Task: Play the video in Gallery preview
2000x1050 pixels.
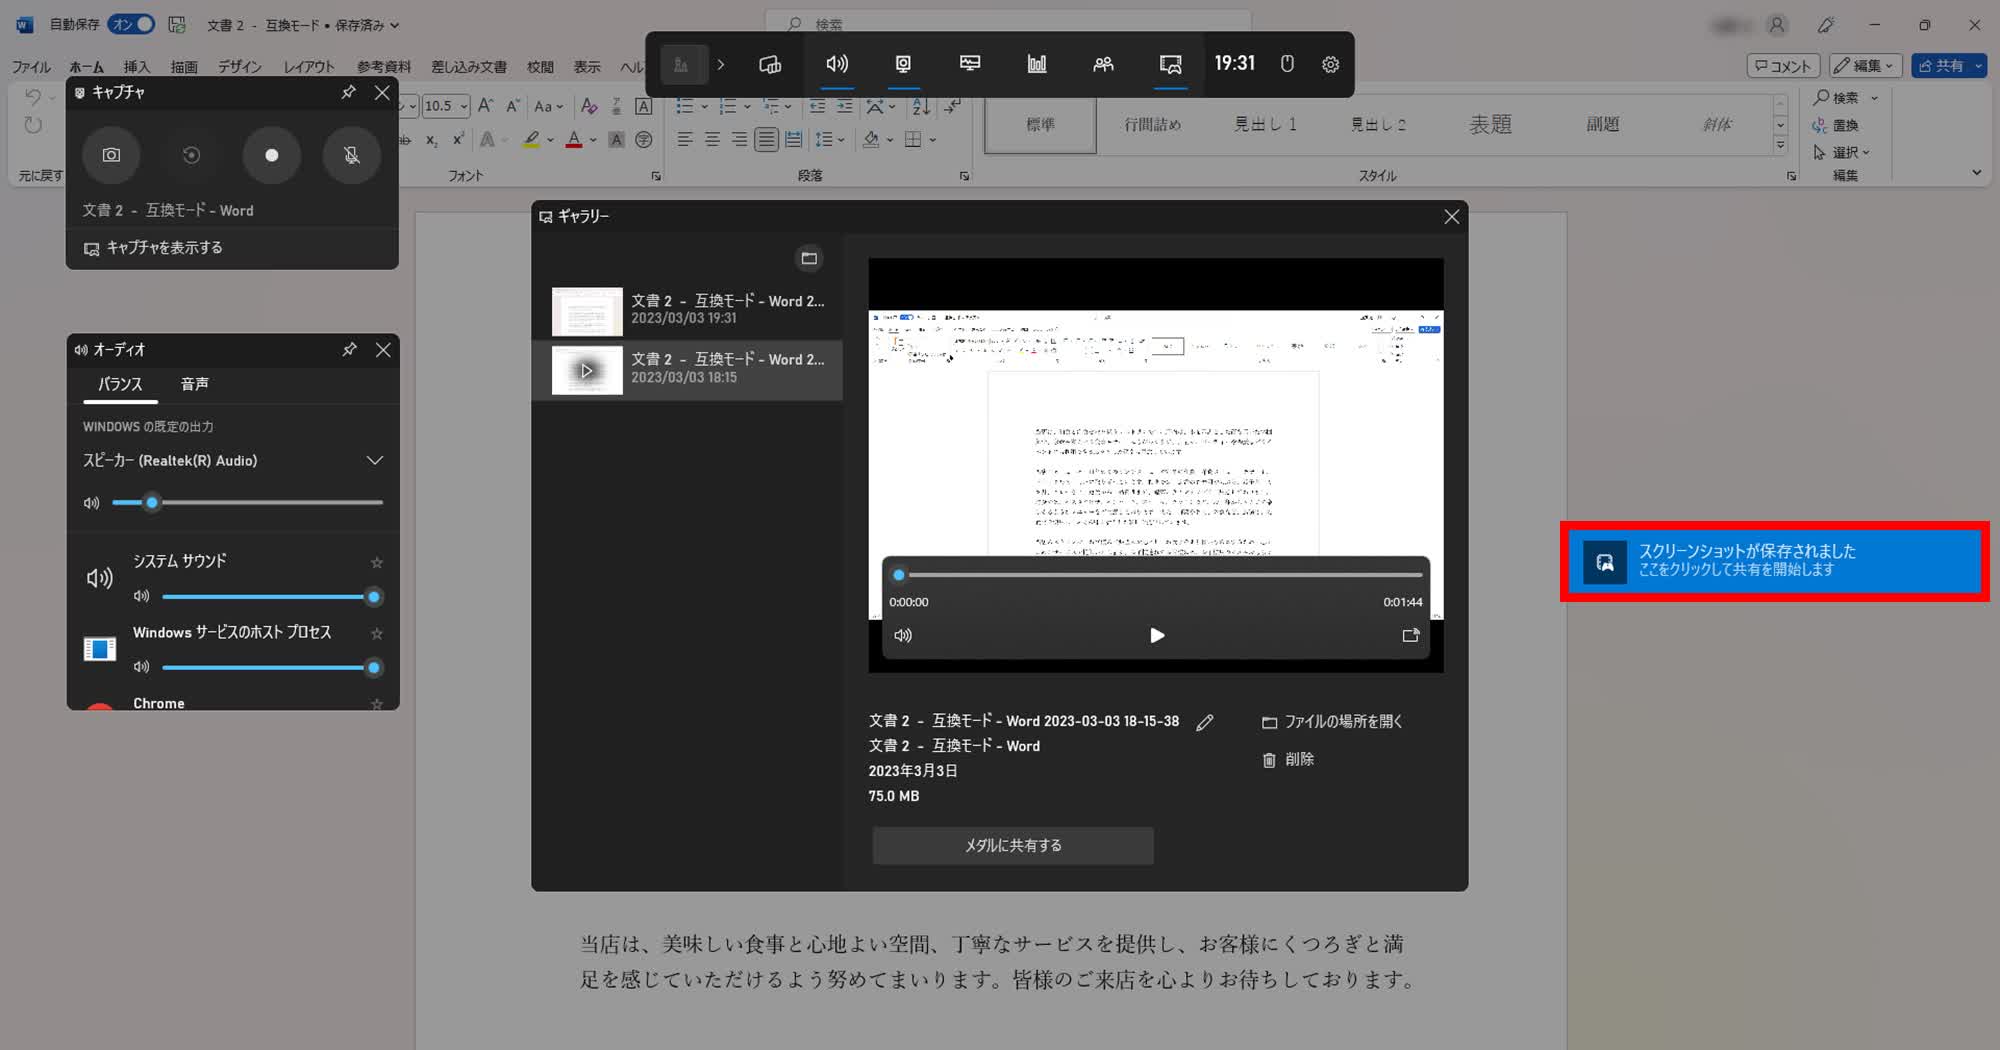Action: [1157, 635]
